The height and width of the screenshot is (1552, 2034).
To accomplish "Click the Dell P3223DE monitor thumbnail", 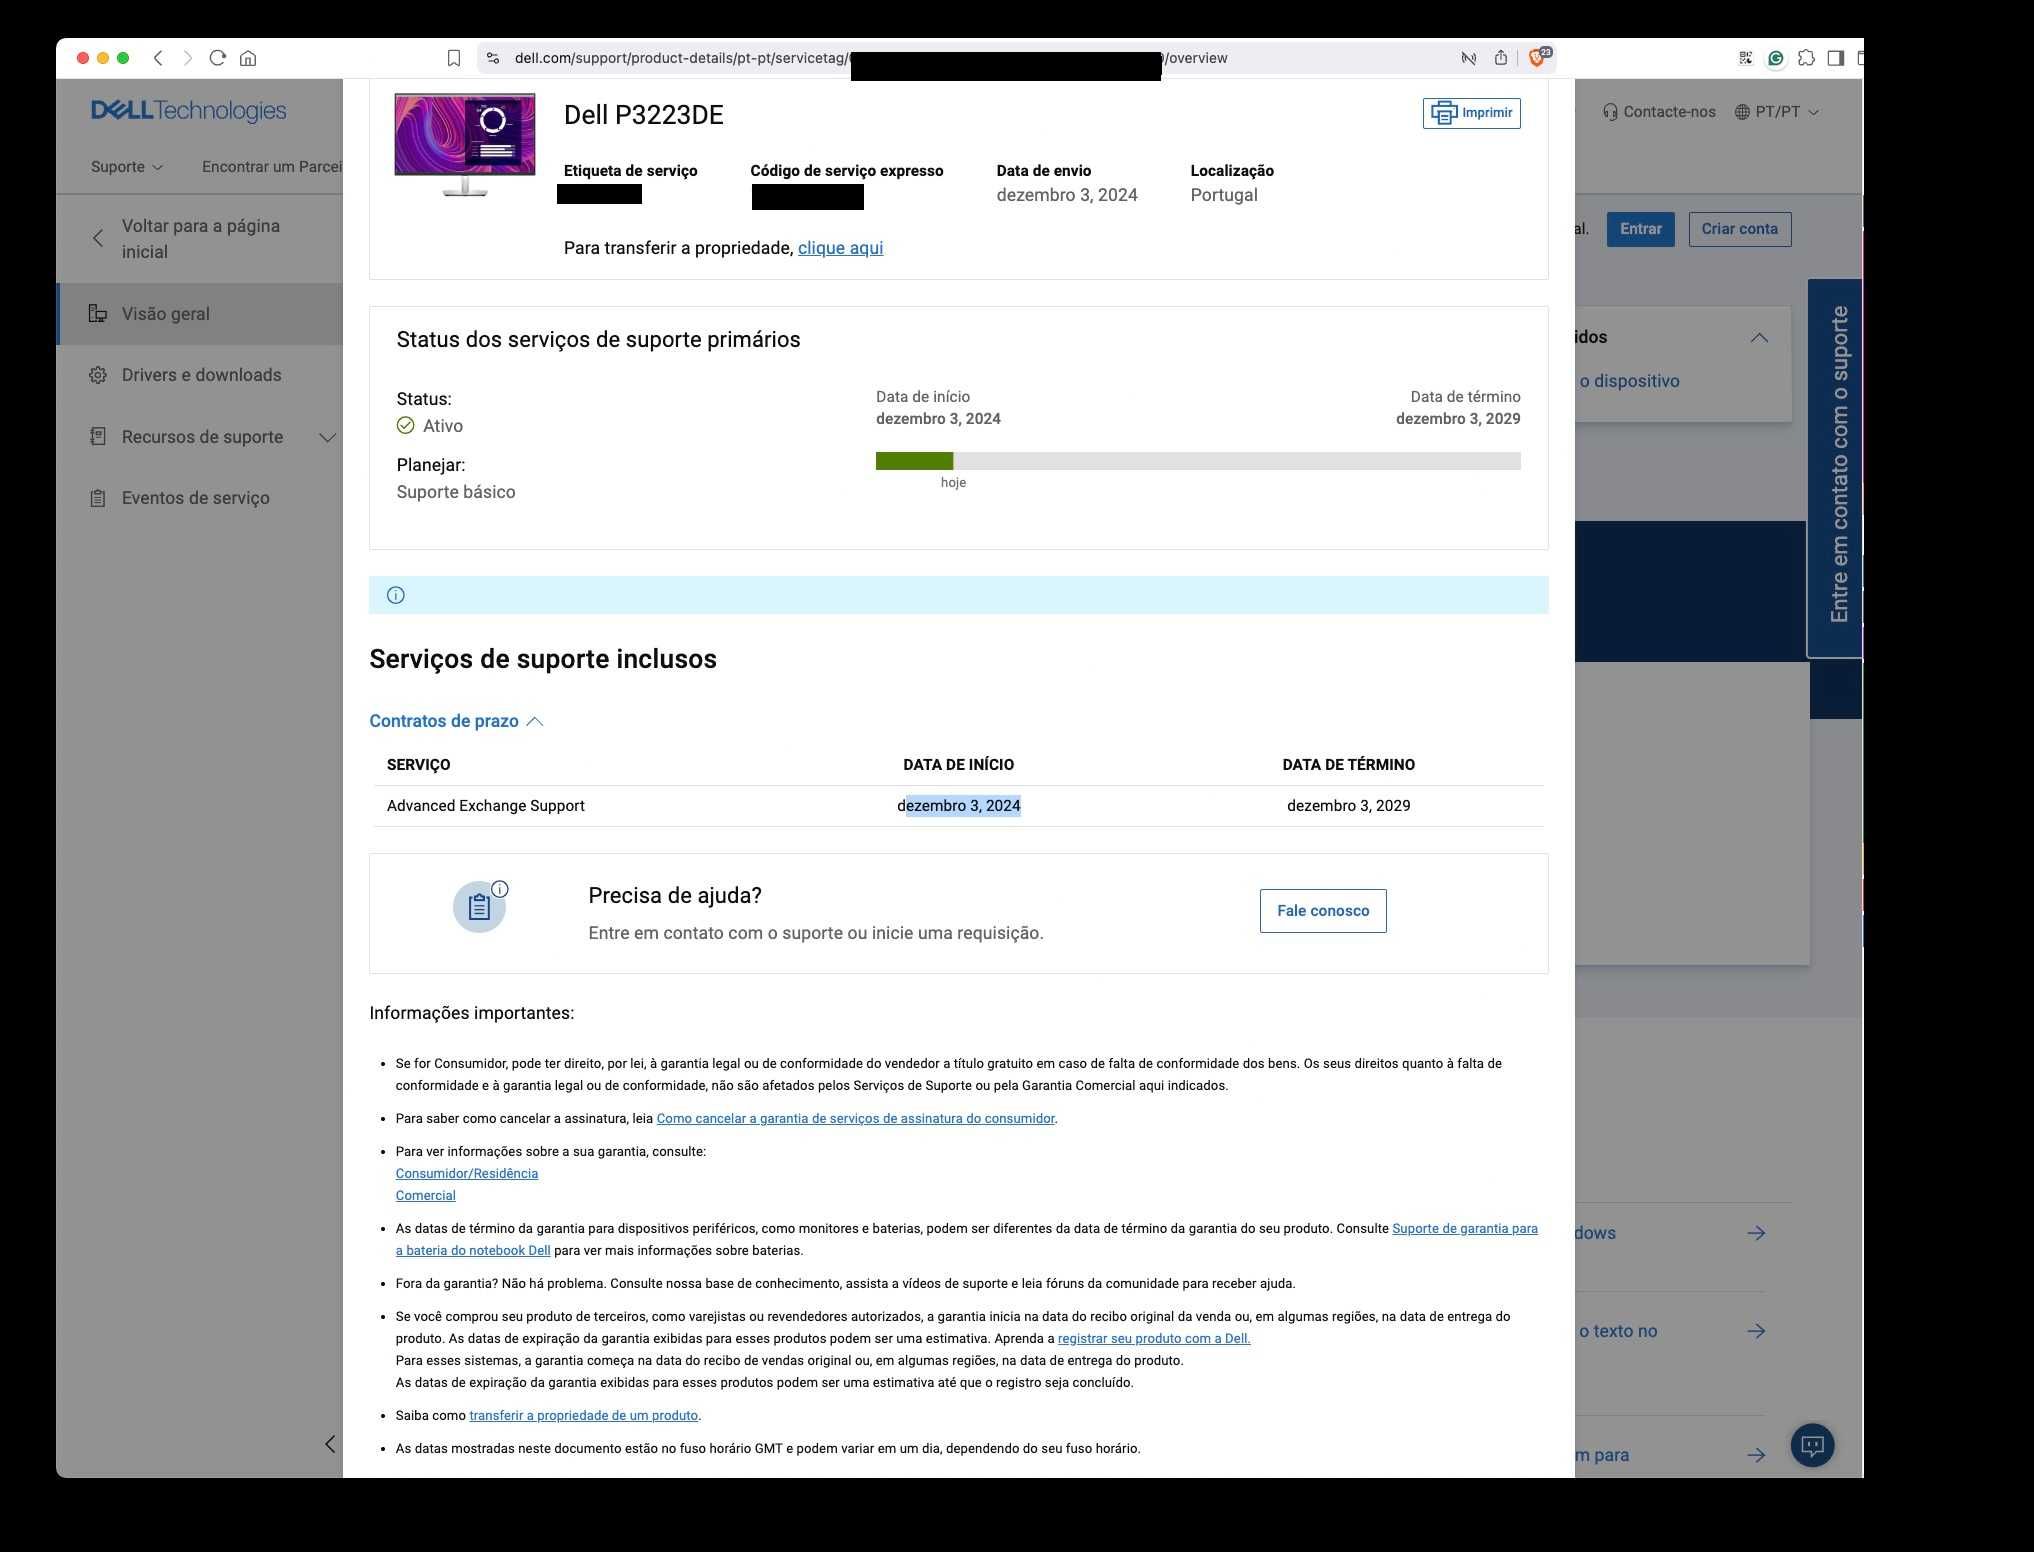I will click(464, 144).
